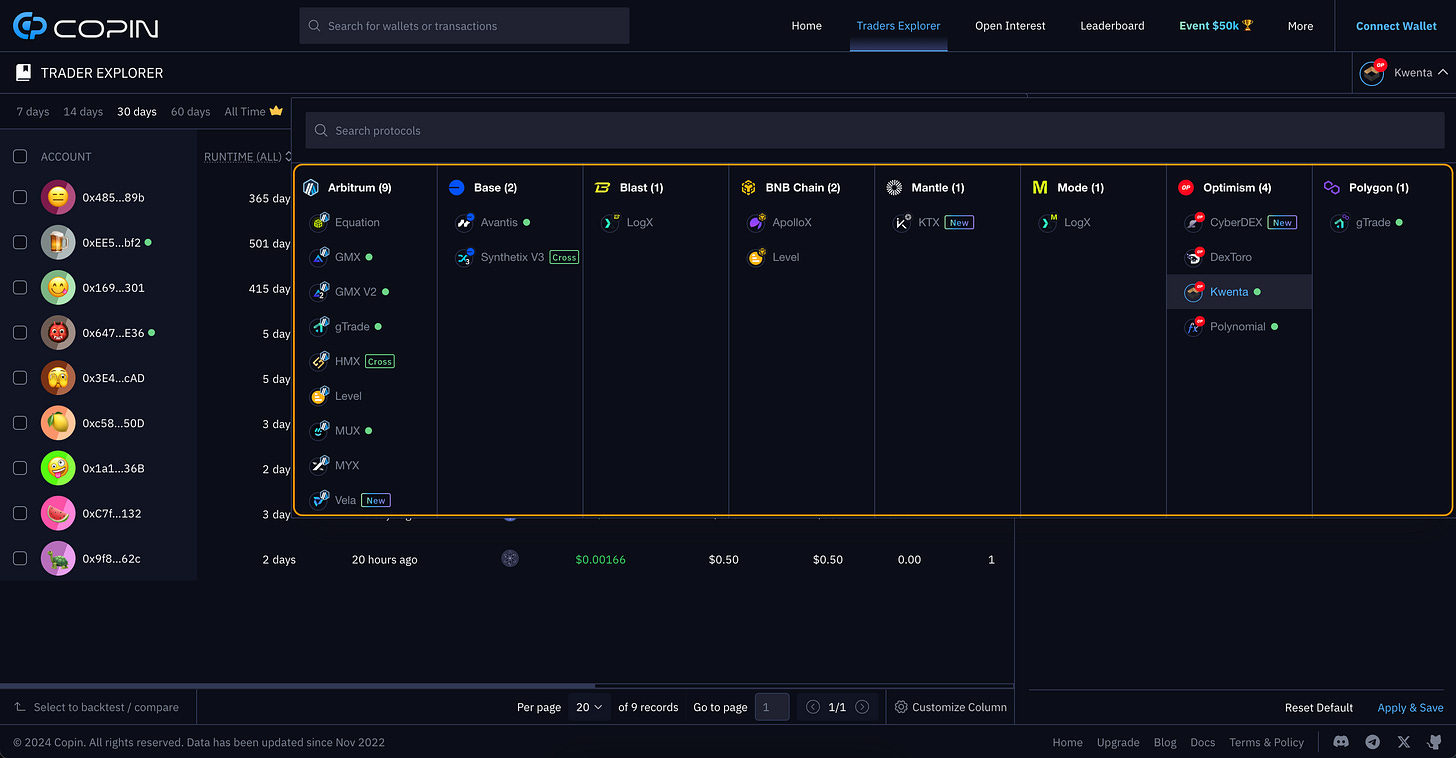Toggle the select-all ACCOUNT checkbox

pos(20,156)
